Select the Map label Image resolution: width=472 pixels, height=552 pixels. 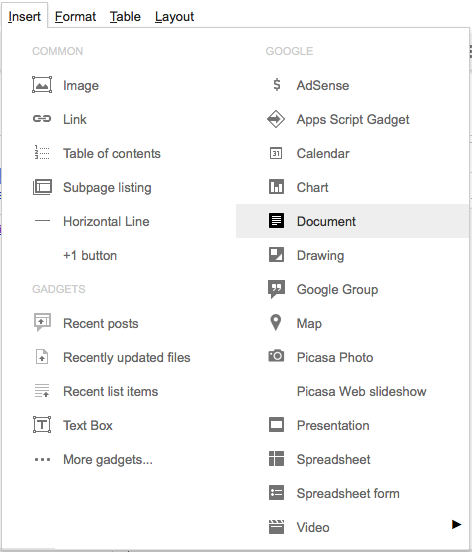pos(309,324)
